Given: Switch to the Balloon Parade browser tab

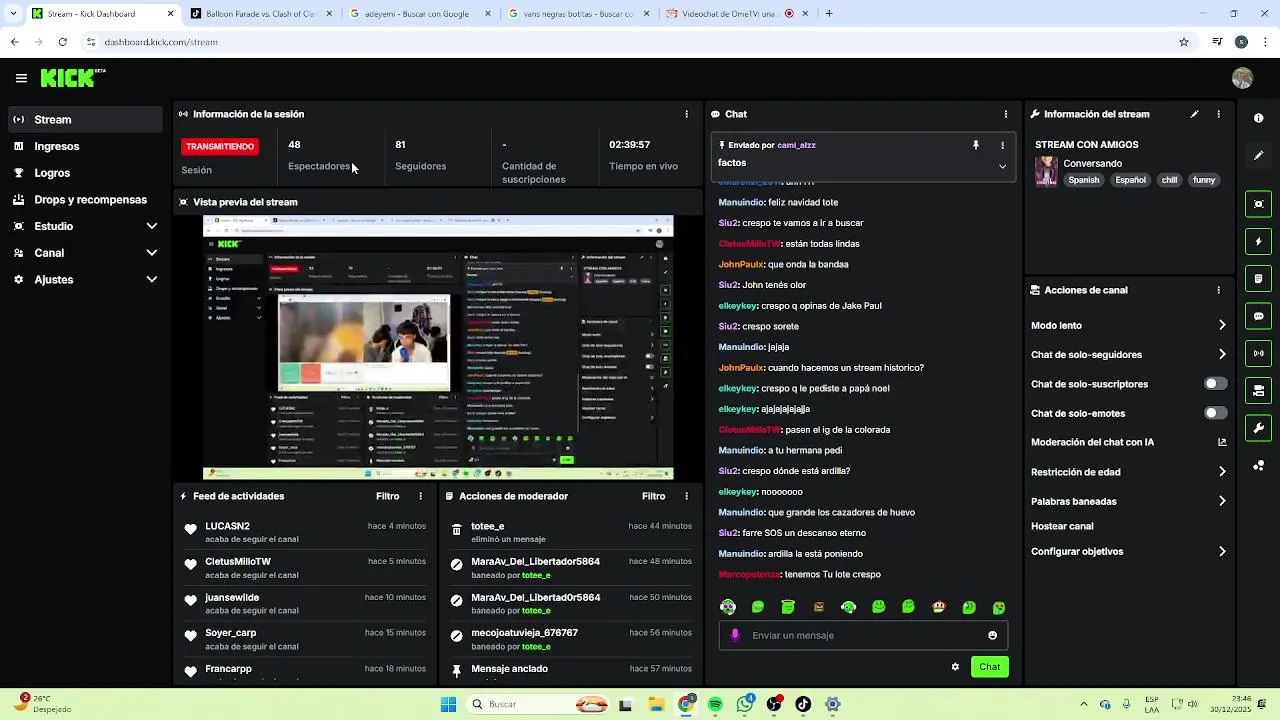Looking at the screenshot, I should [x=260, y=14].
